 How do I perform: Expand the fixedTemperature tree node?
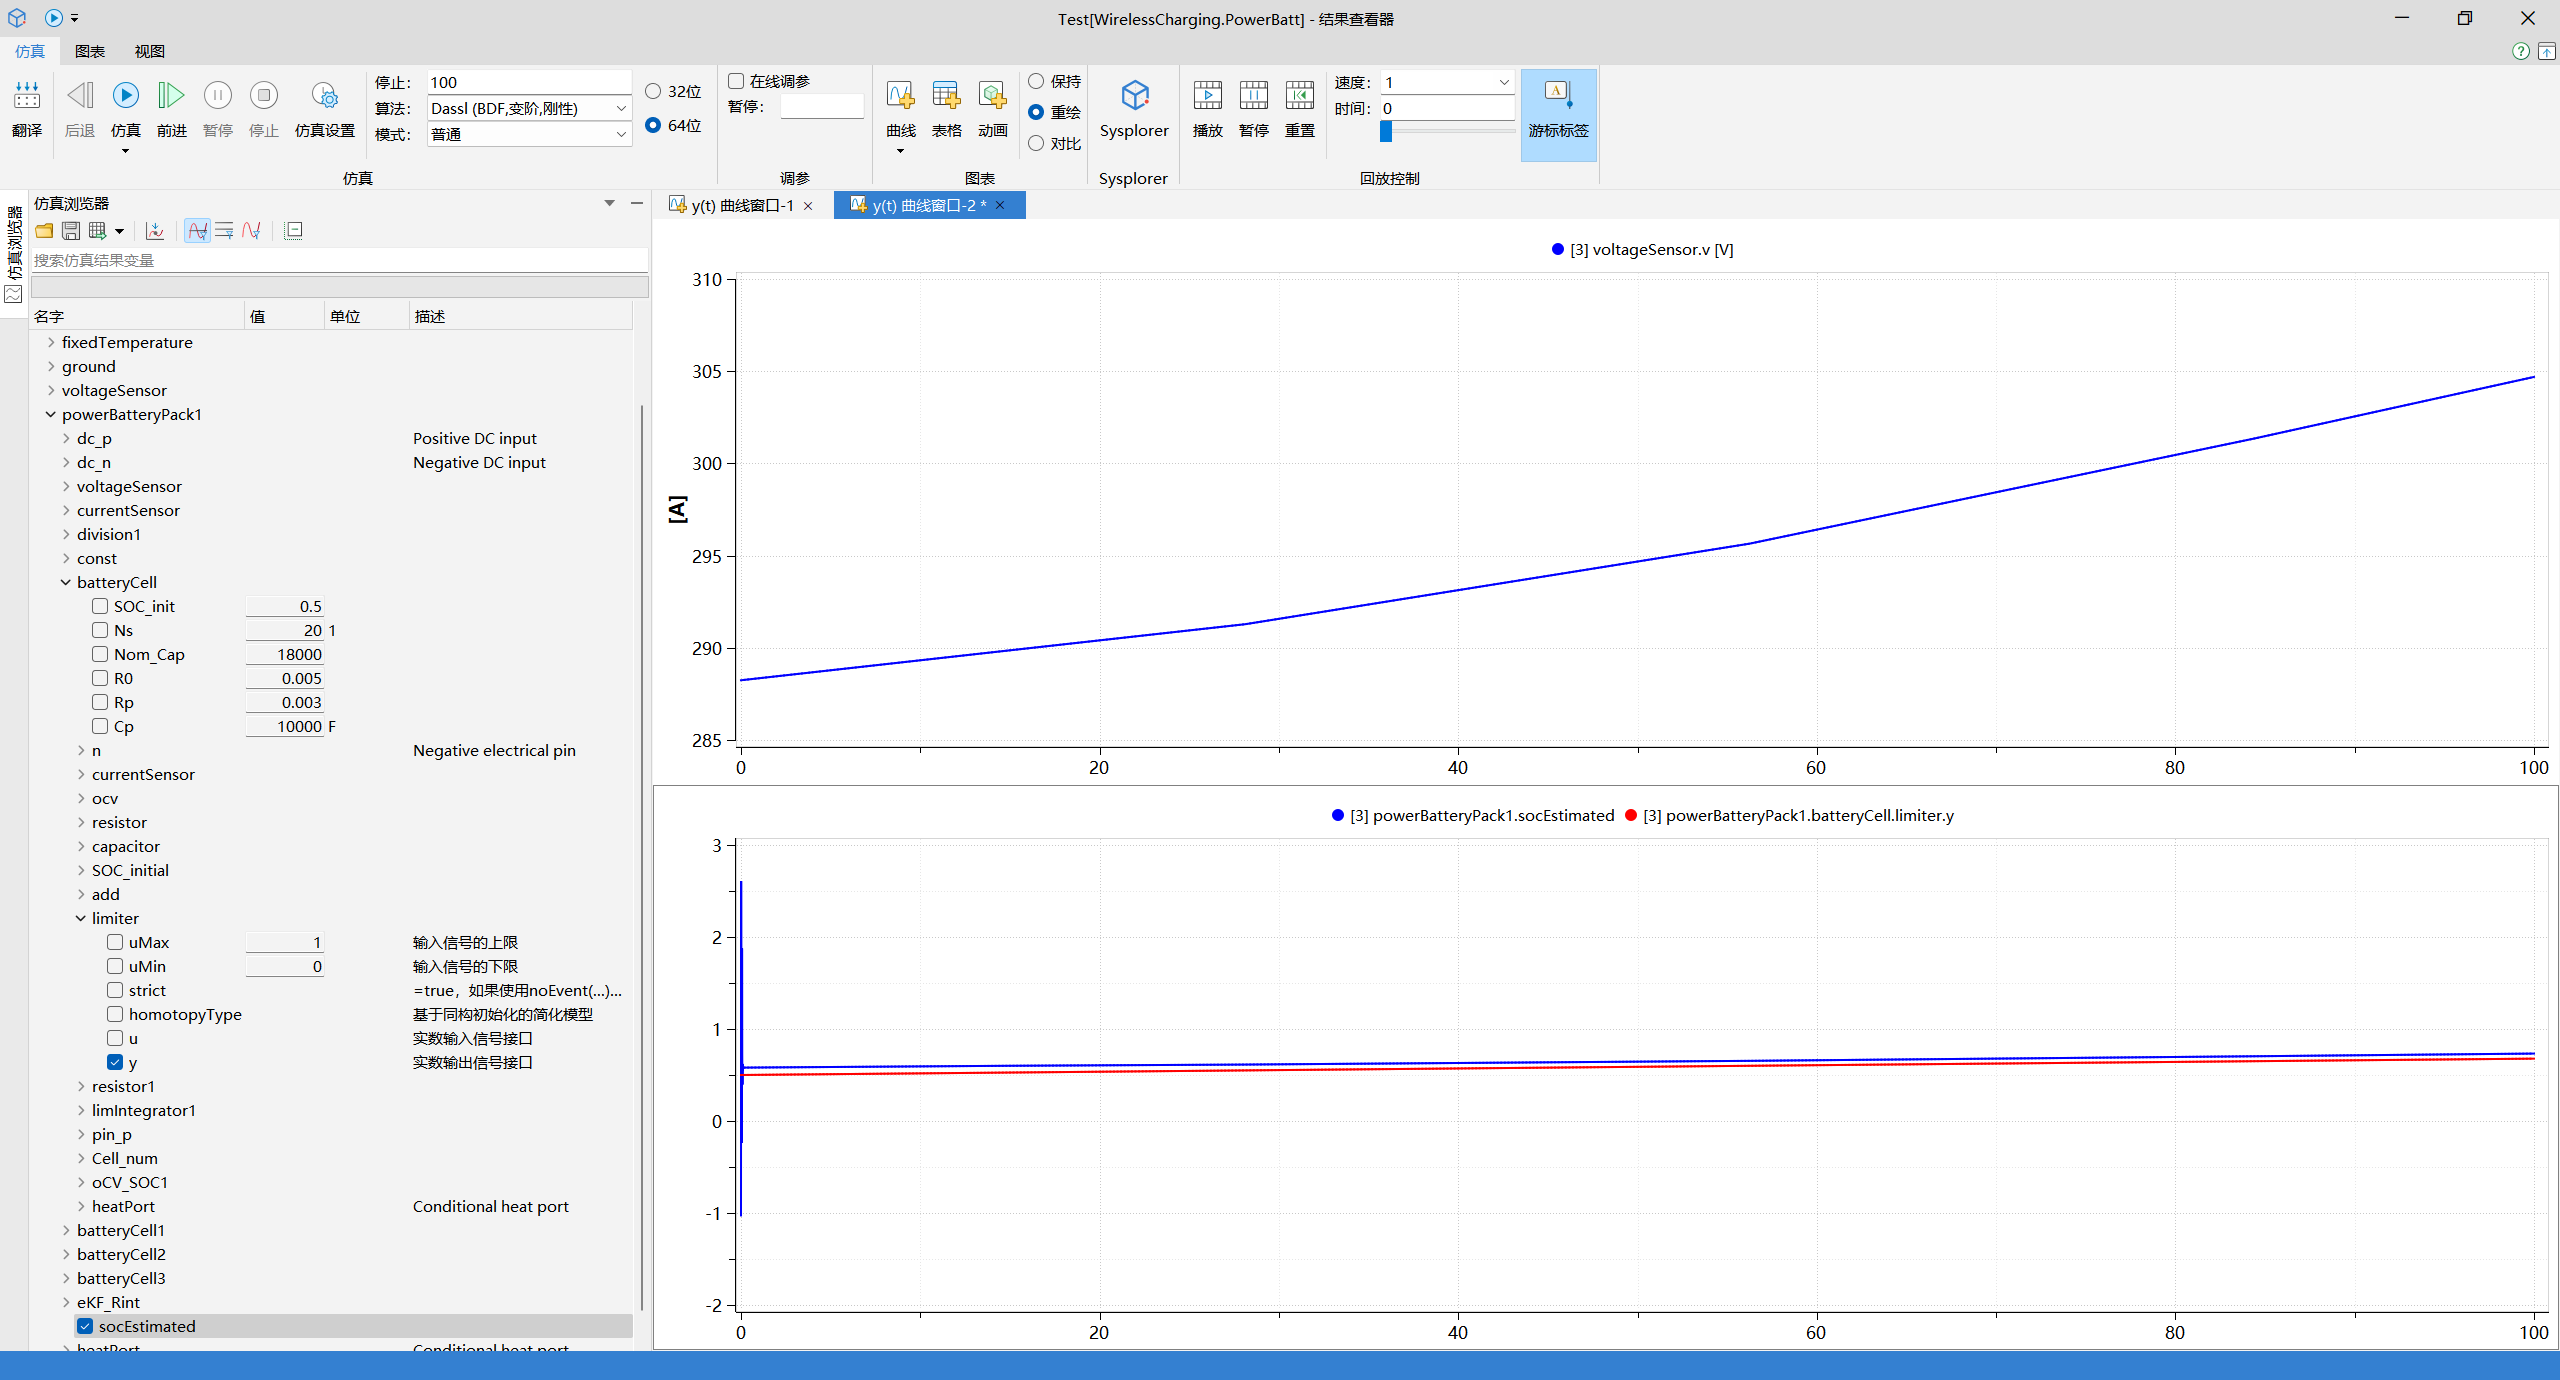pyautogui.click(x=51, y=342)
